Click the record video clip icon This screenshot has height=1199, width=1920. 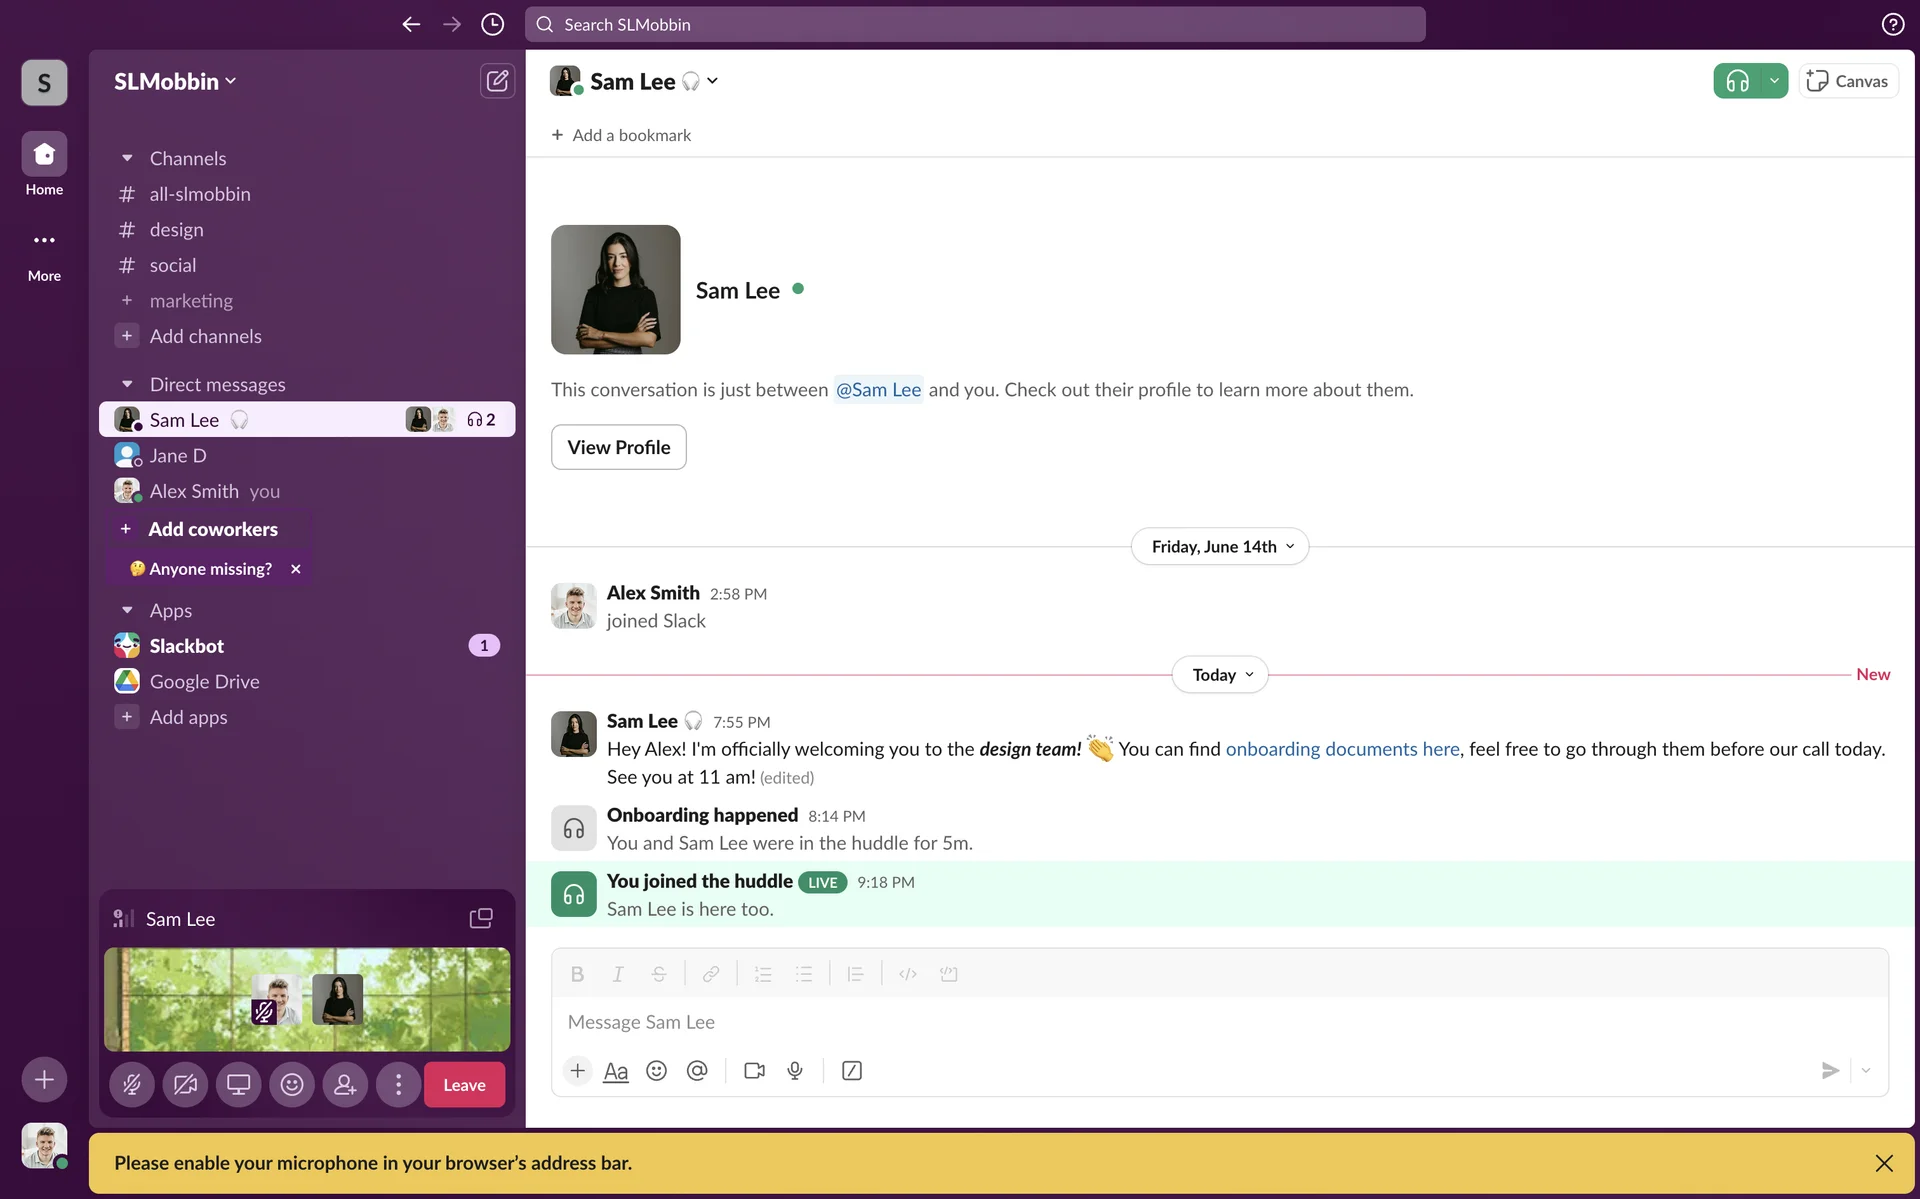754,1071
